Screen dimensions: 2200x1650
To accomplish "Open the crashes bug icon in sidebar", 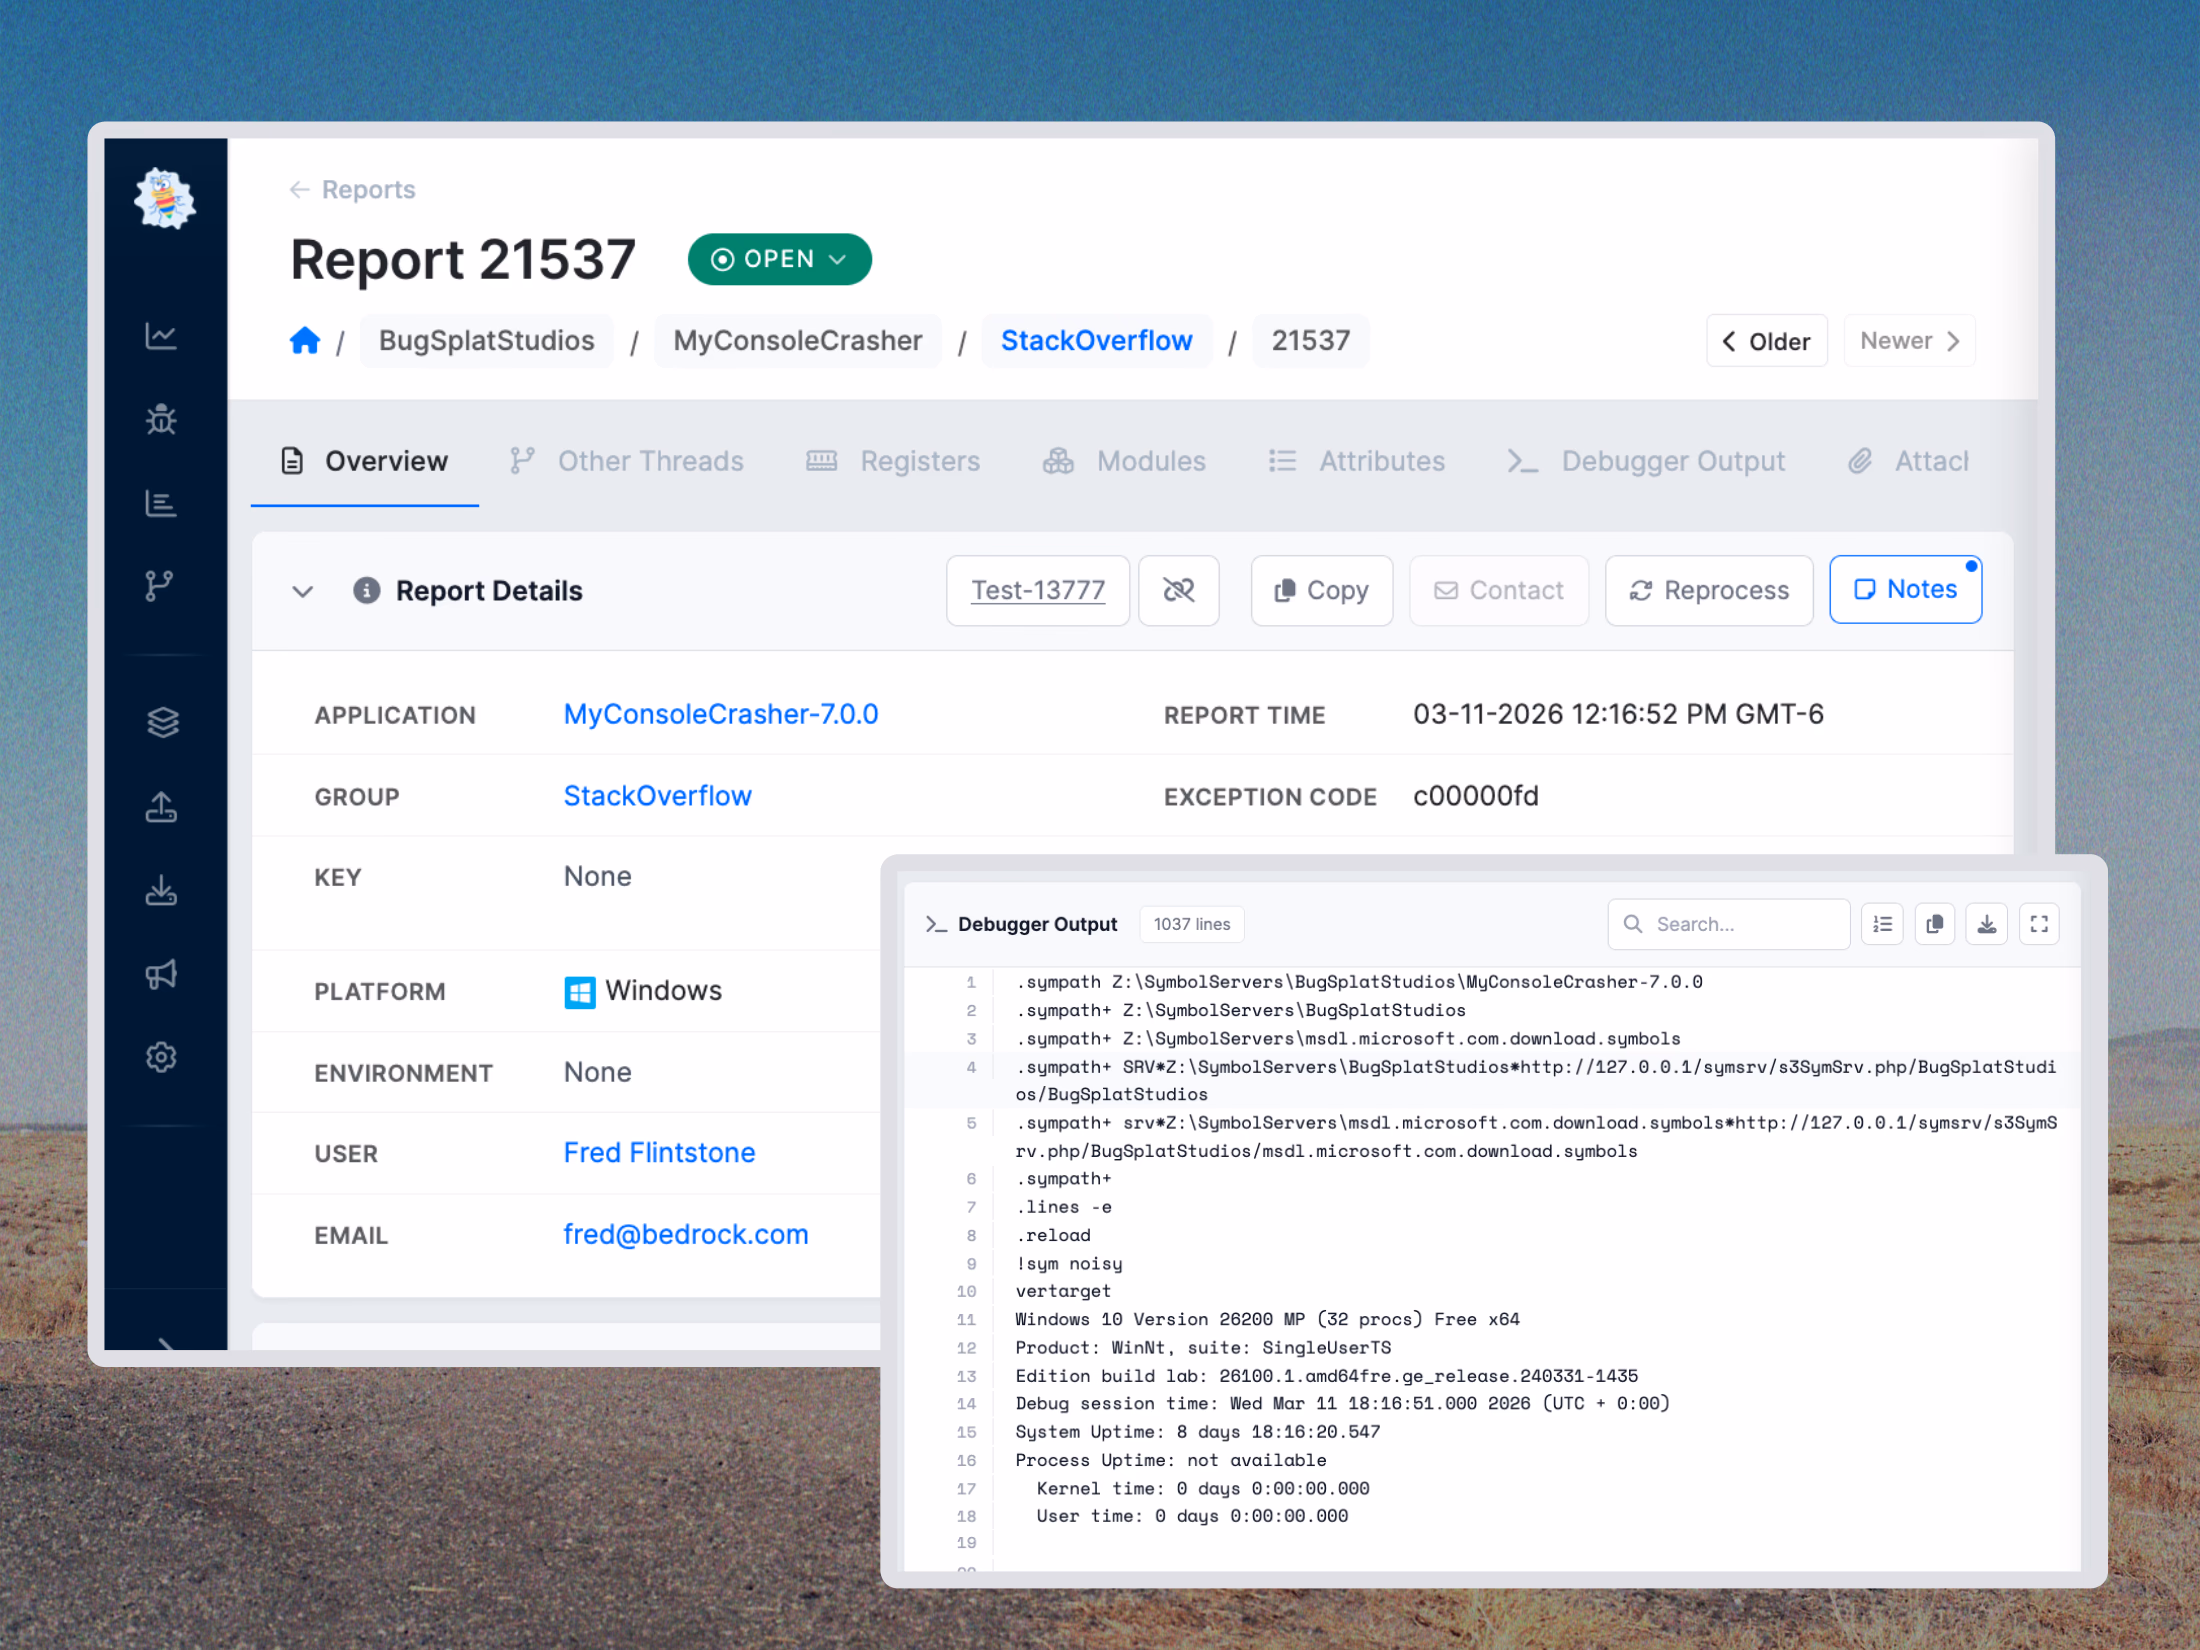I will [x=161, y=419].
